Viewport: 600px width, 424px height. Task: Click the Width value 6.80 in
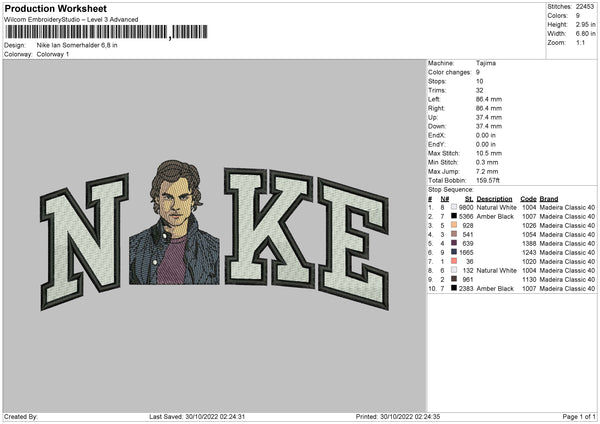pos(585,34)
